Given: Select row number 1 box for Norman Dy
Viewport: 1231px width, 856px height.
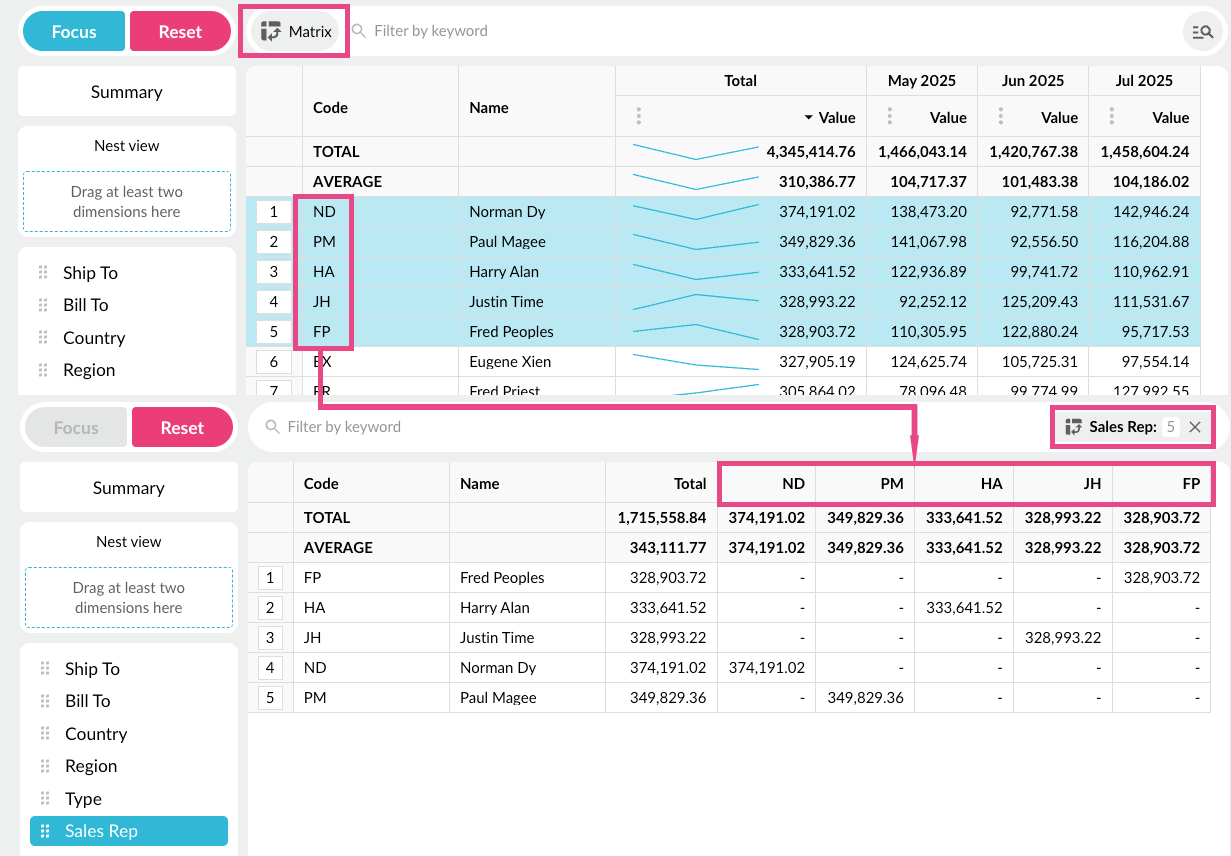Looking at the screenshot, I should 273,212.
